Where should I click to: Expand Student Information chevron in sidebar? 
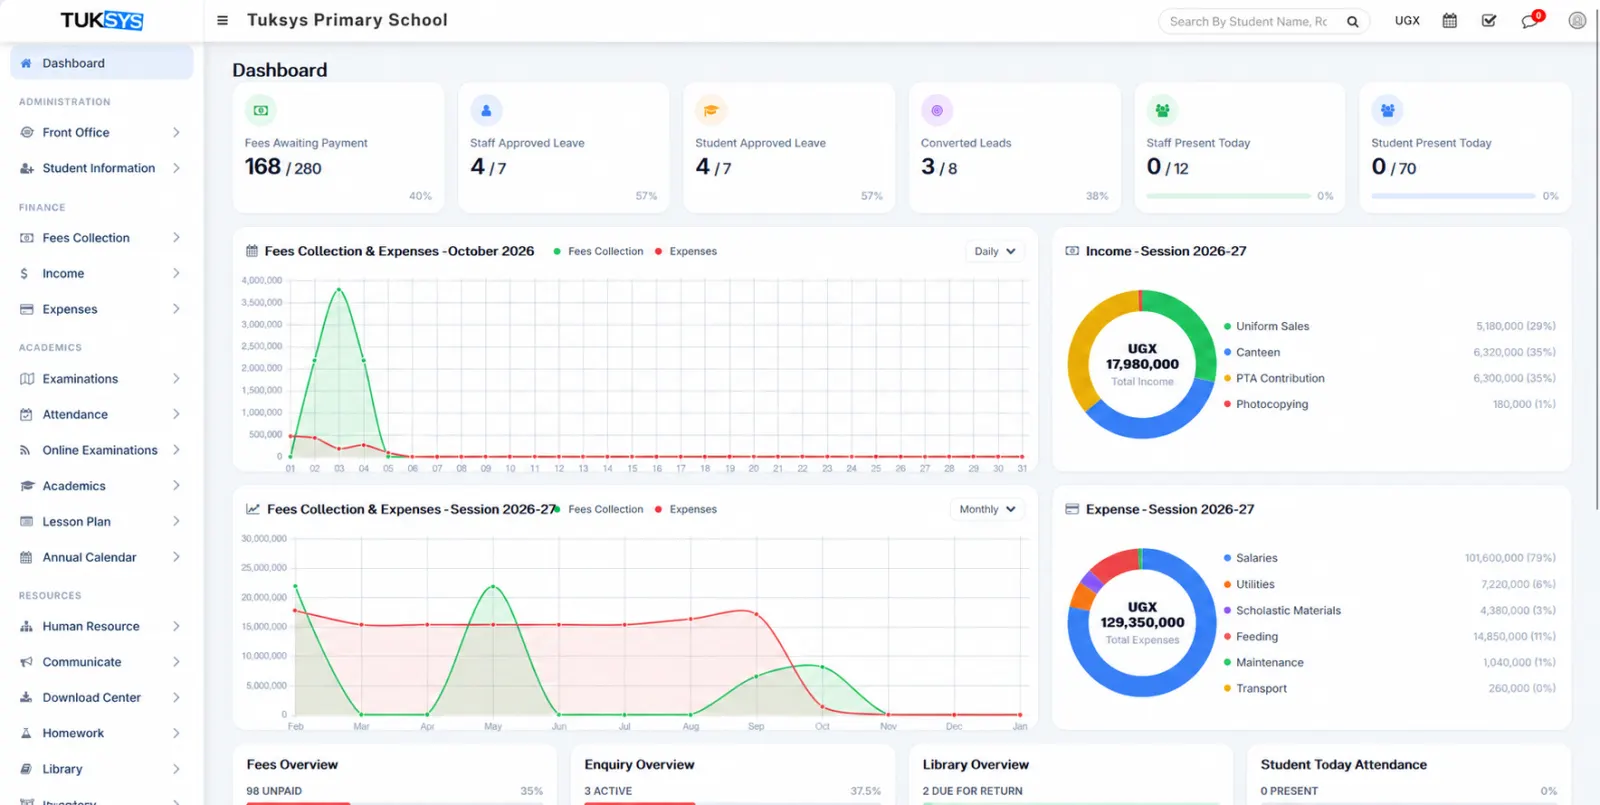(x=176, y=168)
